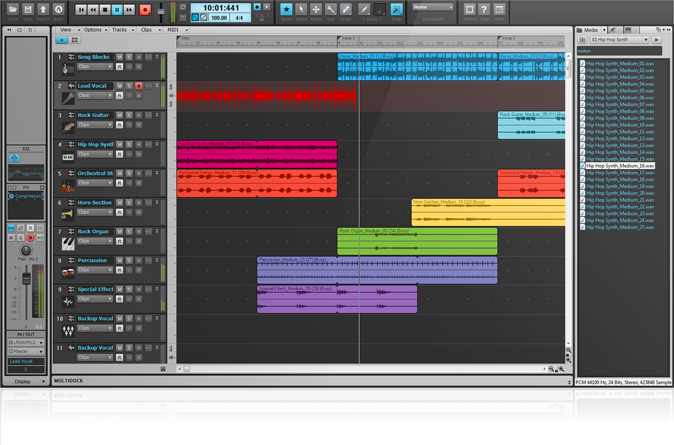Toggle the Snap to grid button
Screen dimensions: 674x445
(396, 9)
